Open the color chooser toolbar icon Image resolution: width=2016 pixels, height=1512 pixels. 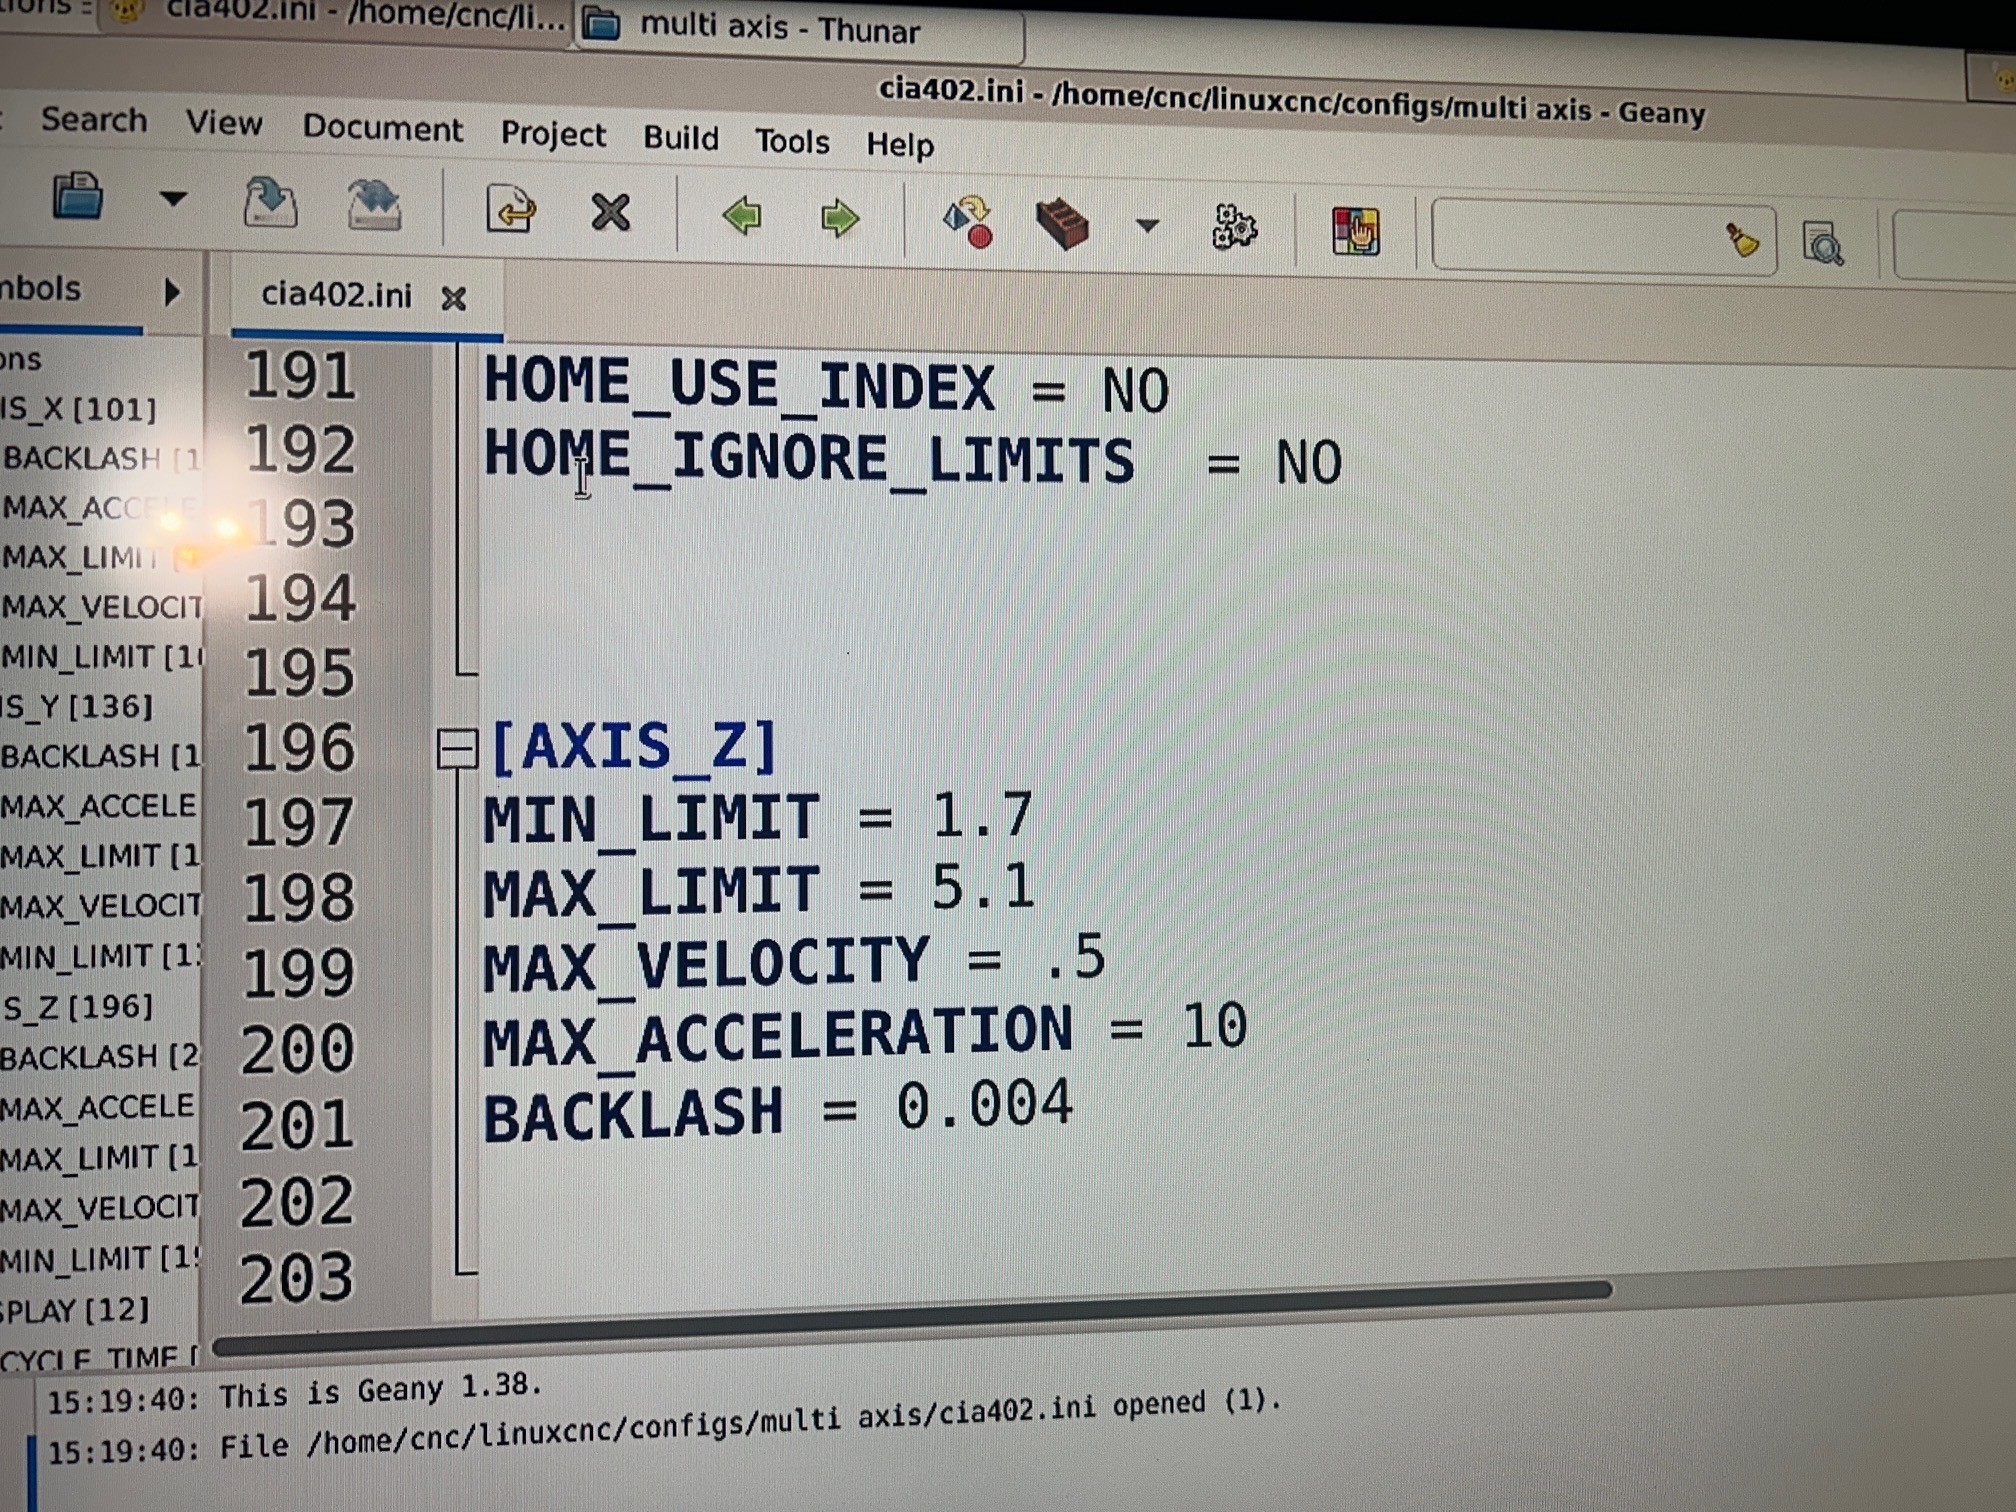[1355, 232]
